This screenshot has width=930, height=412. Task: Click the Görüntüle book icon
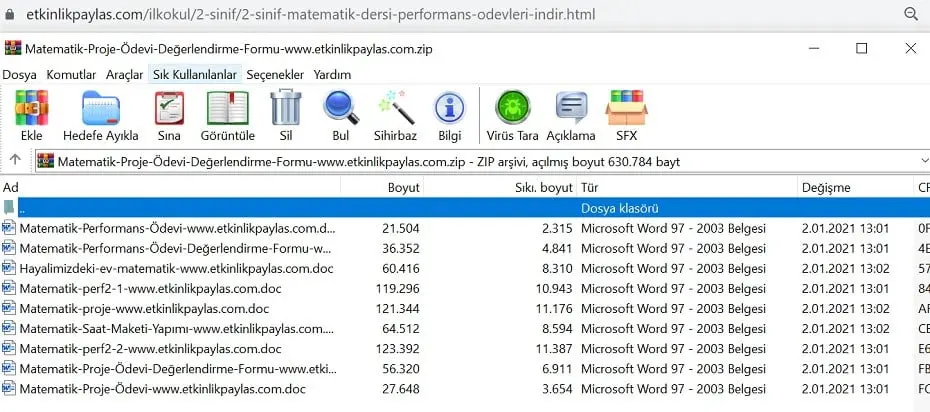point(228,107)
